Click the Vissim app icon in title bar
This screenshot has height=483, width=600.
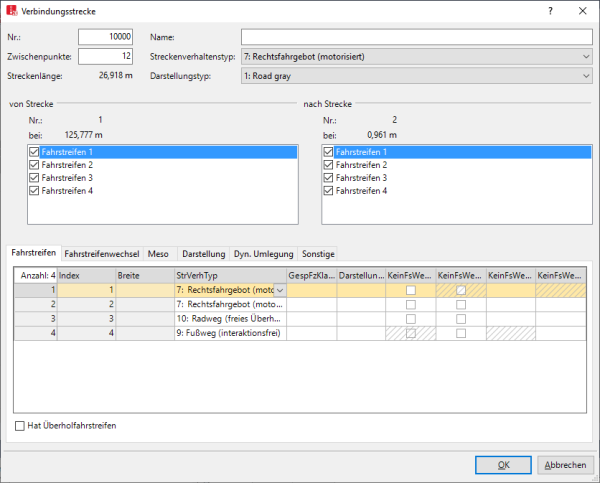tap(12, 10)
